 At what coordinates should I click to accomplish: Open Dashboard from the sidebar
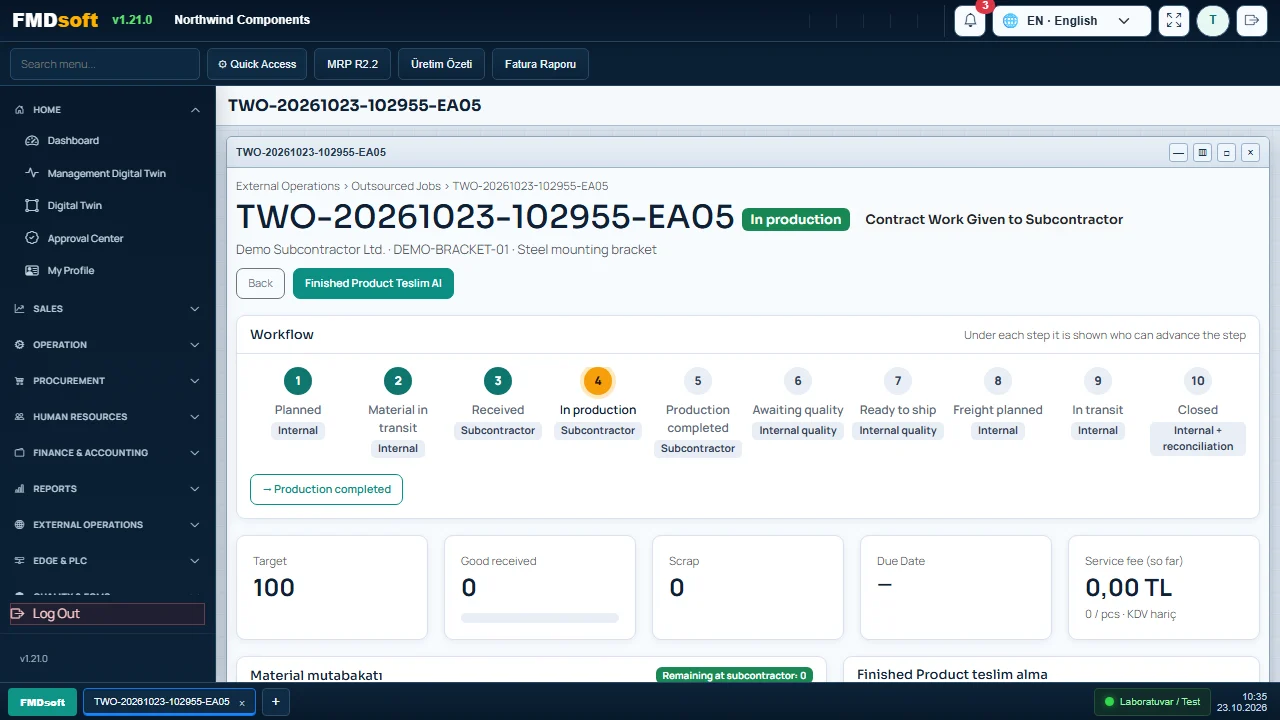point(73,141)
